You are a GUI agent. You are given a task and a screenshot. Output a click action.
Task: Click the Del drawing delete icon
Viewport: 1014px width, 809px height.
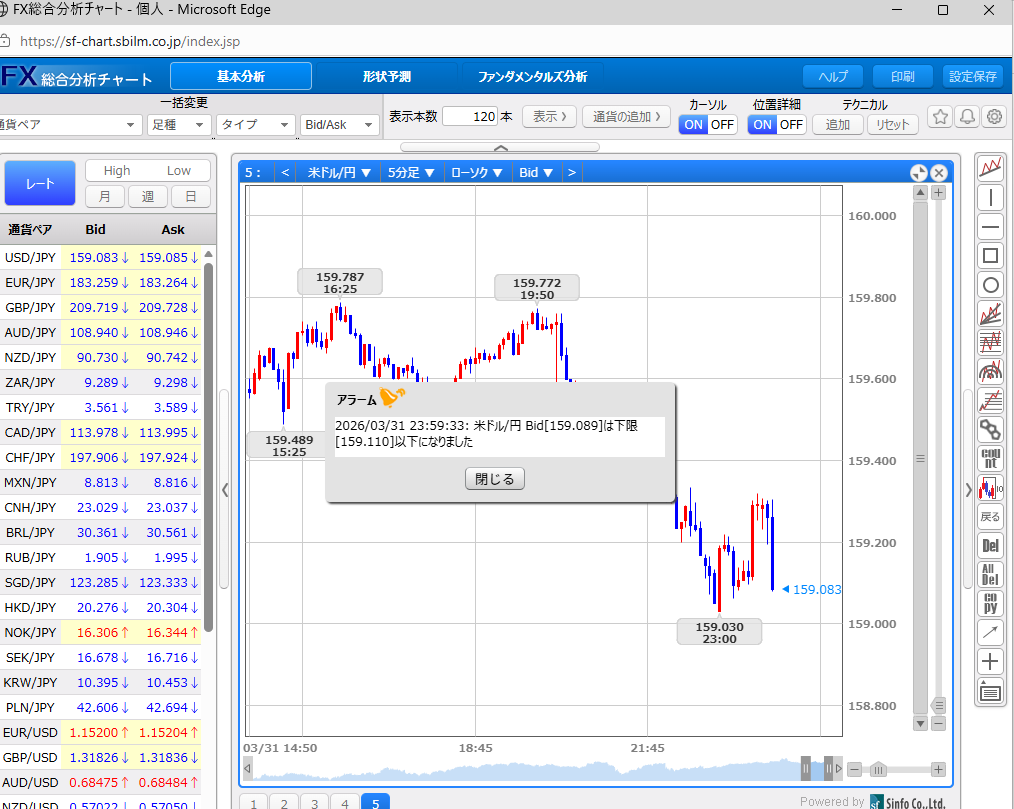tap(990, 546)
